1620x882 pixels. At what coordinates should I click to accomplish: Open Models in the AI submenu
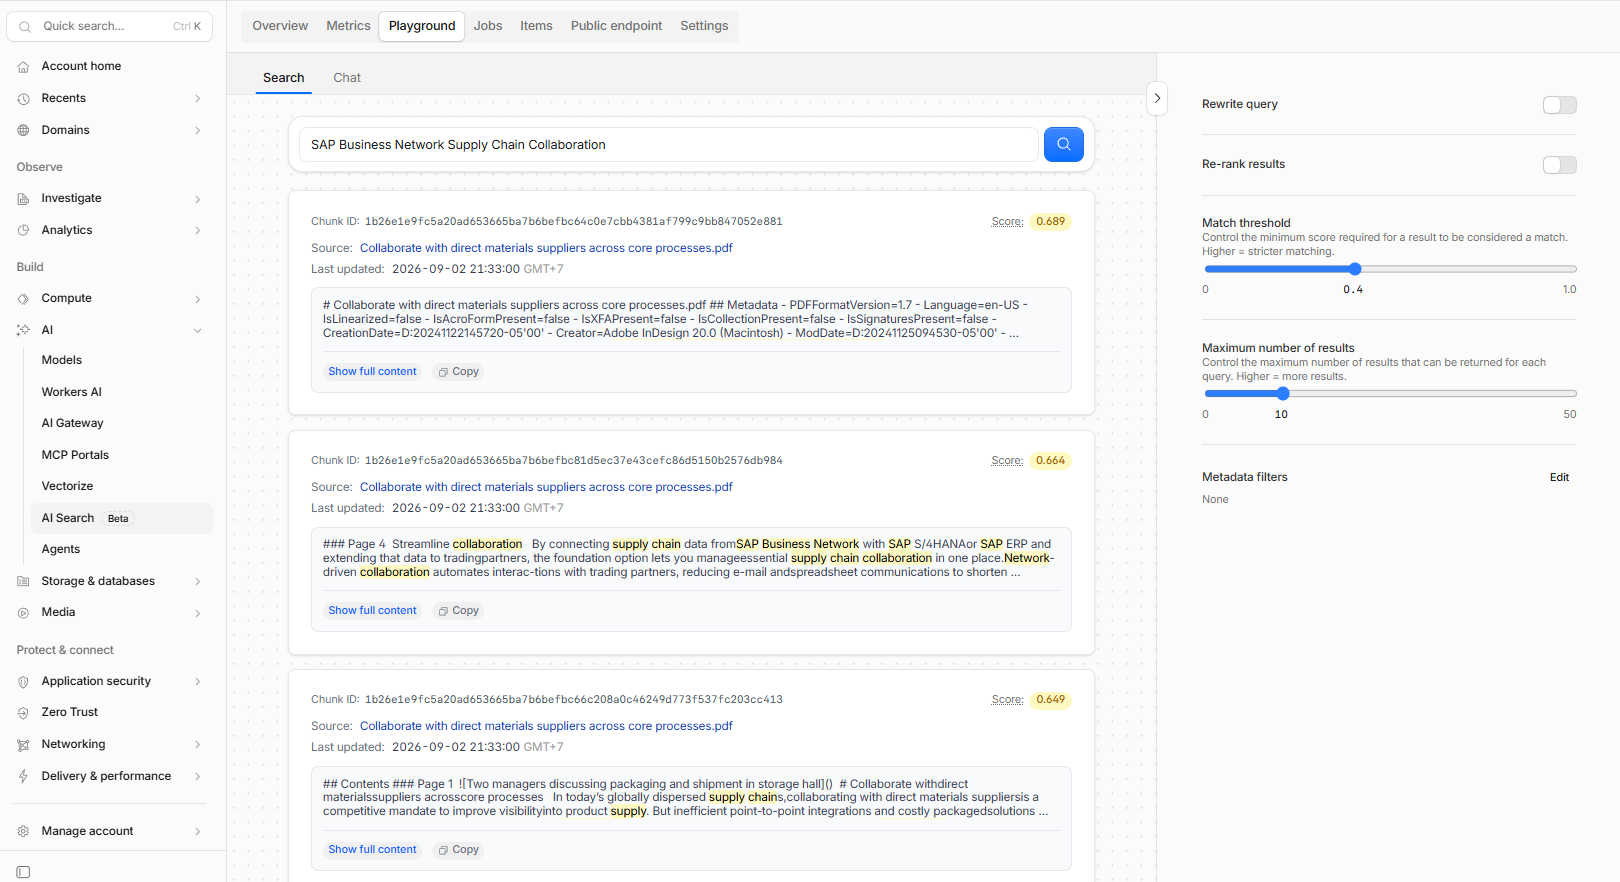(61, 360)
